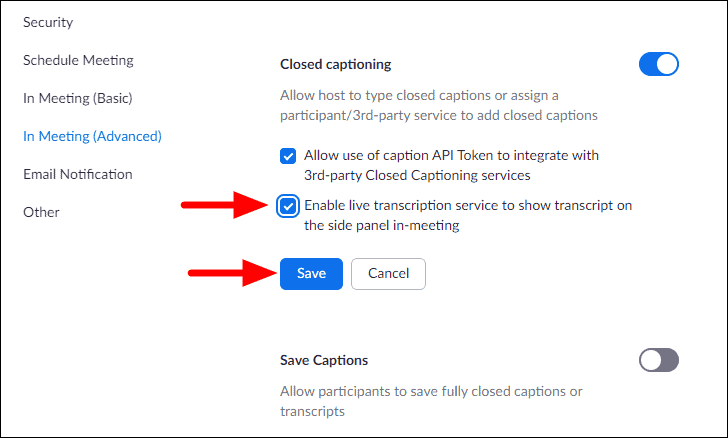
Task: Open Email Notification settings
Action: pyautogui.click(x=78, y=174)
